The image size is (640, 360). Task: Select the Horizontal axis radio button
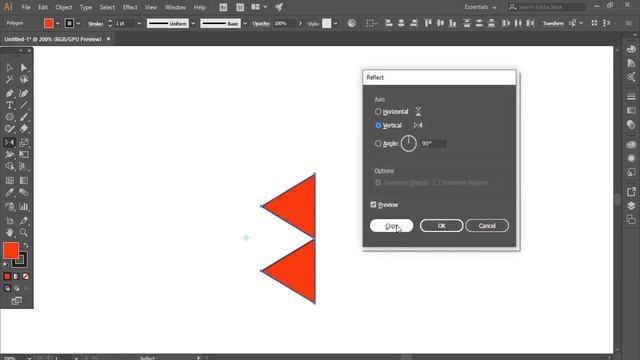pos(378,111)
